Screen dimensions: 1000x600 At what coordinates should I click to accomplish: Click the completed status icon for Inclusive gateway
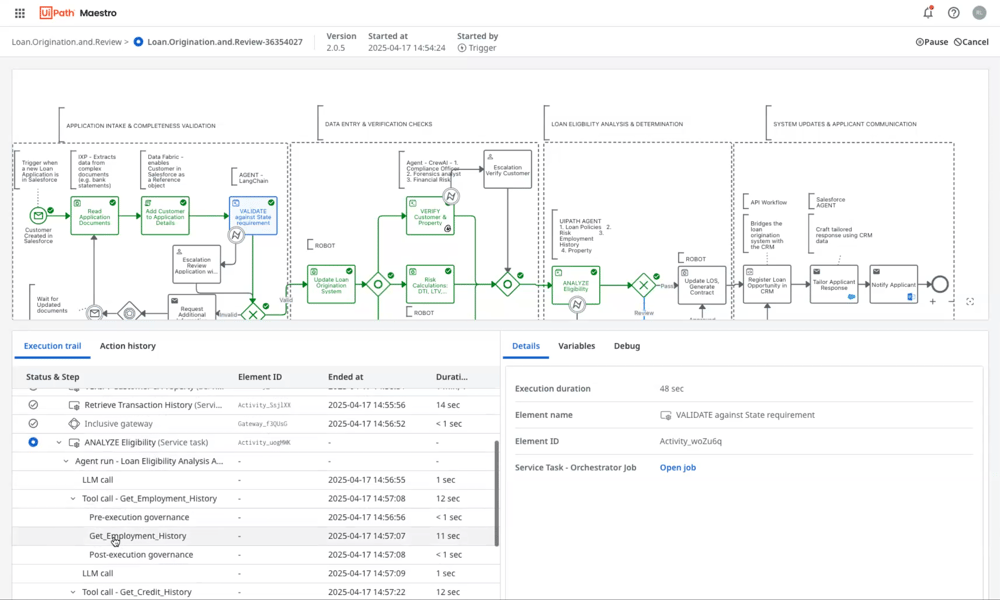tap(33, 423)
